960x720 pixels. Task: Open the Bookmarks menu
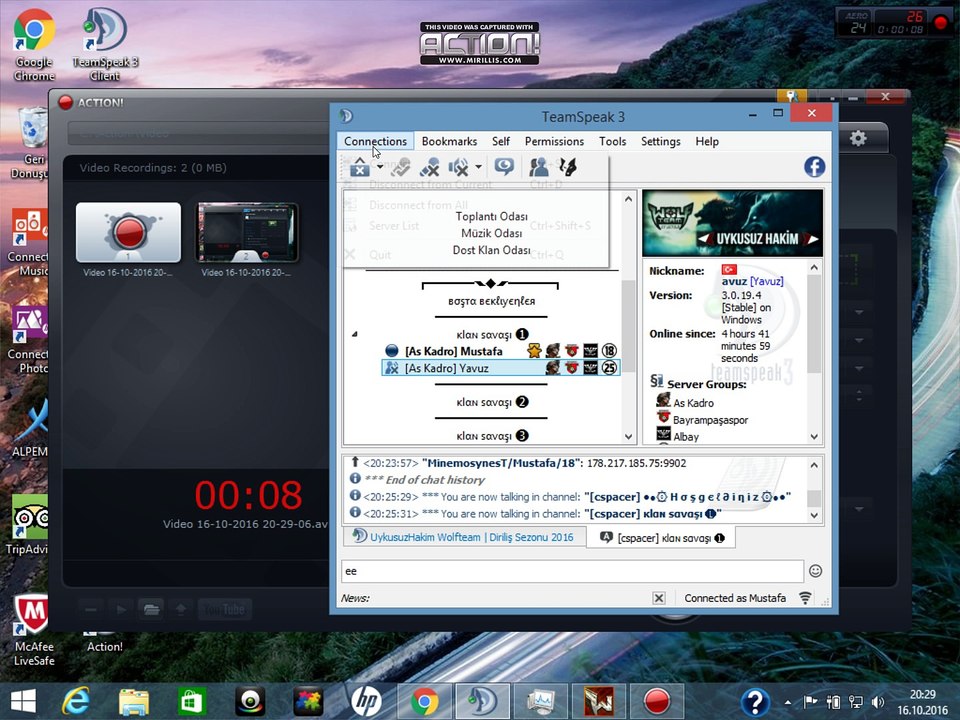[449, 141]
